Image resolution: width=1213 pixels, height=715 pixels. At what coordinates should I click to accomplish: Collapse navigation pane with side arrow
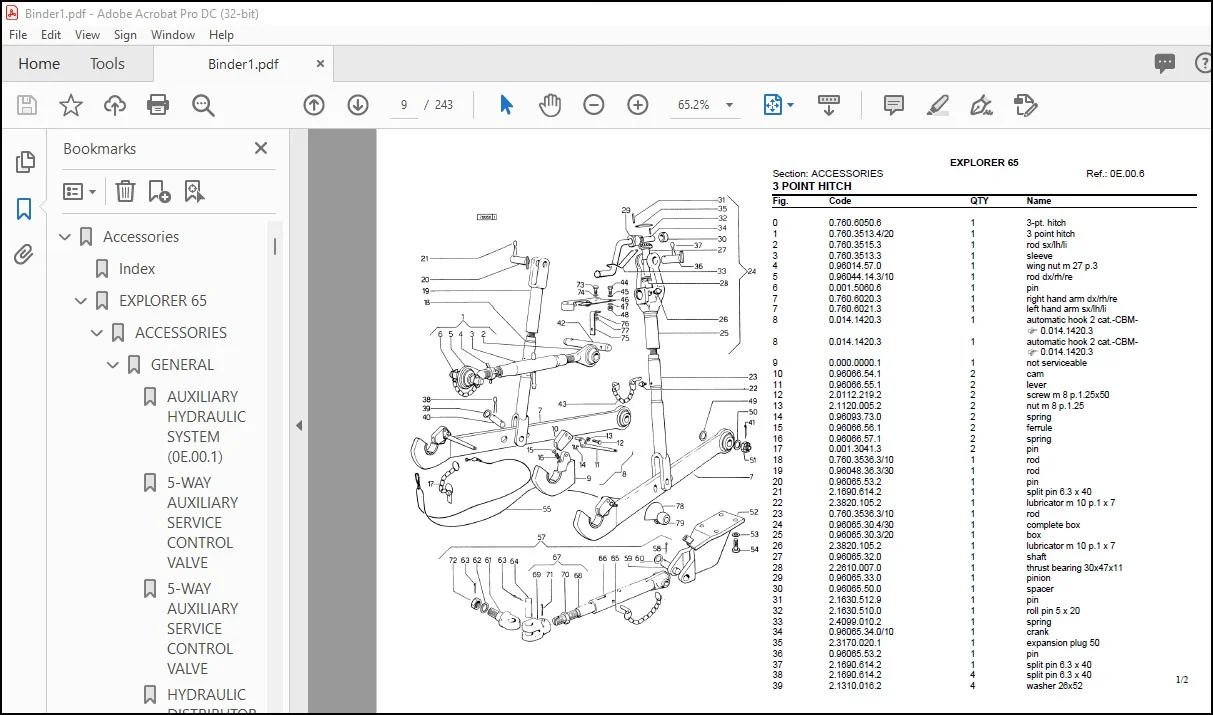click(299, 425)
